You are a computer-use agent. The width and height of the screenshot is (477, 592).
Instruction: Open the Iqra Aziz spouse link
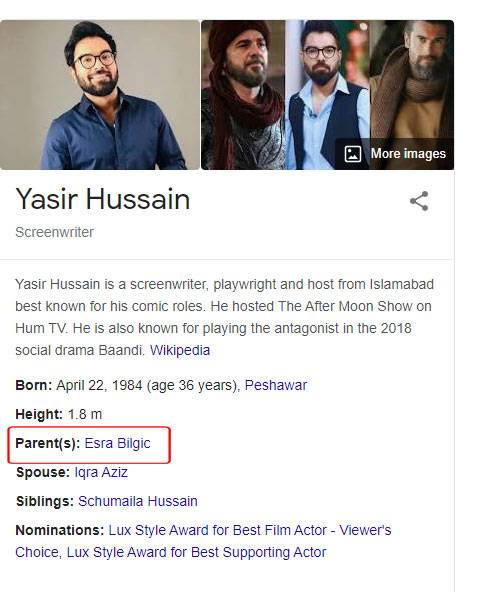(101, 472)
